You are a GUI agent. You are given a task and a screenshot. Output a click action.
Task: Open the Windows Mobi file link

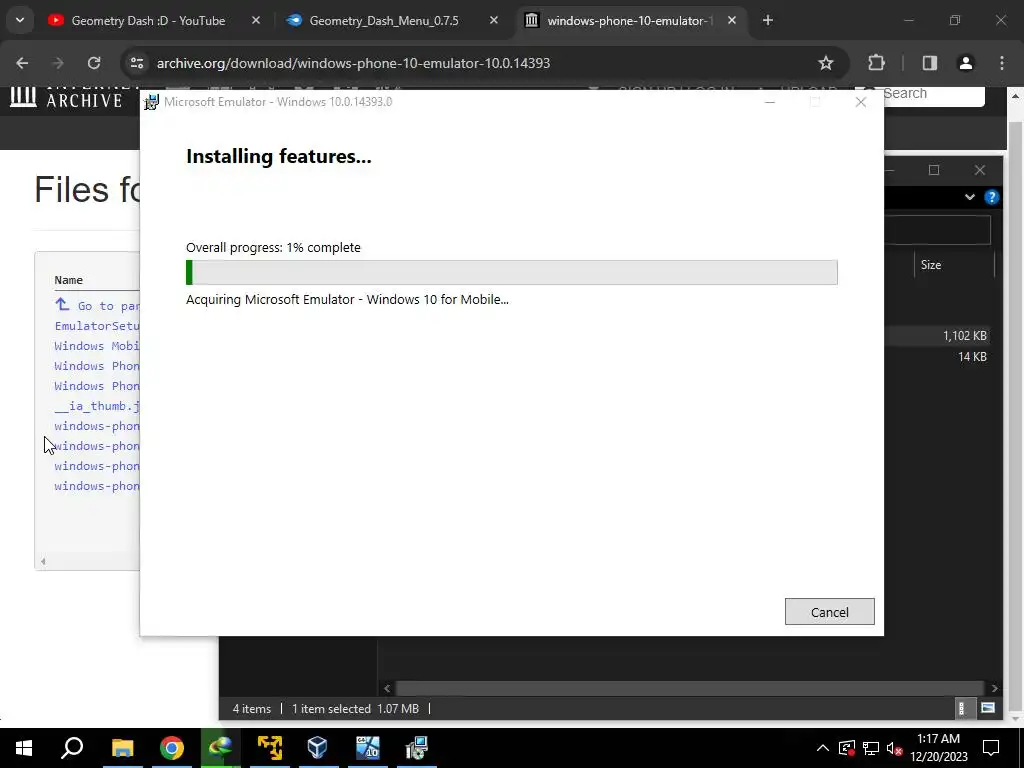pyautogui.click(x=97, y=346)
